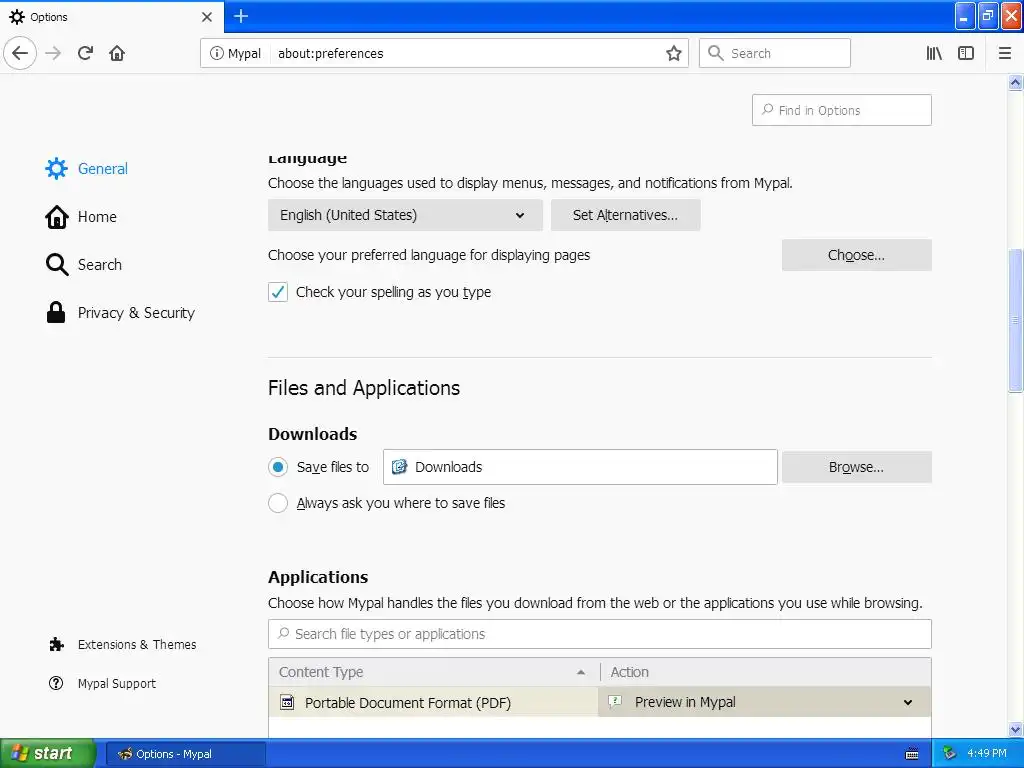Open Extensions & Themes
1024x768 pixels.
coord(122,645)
